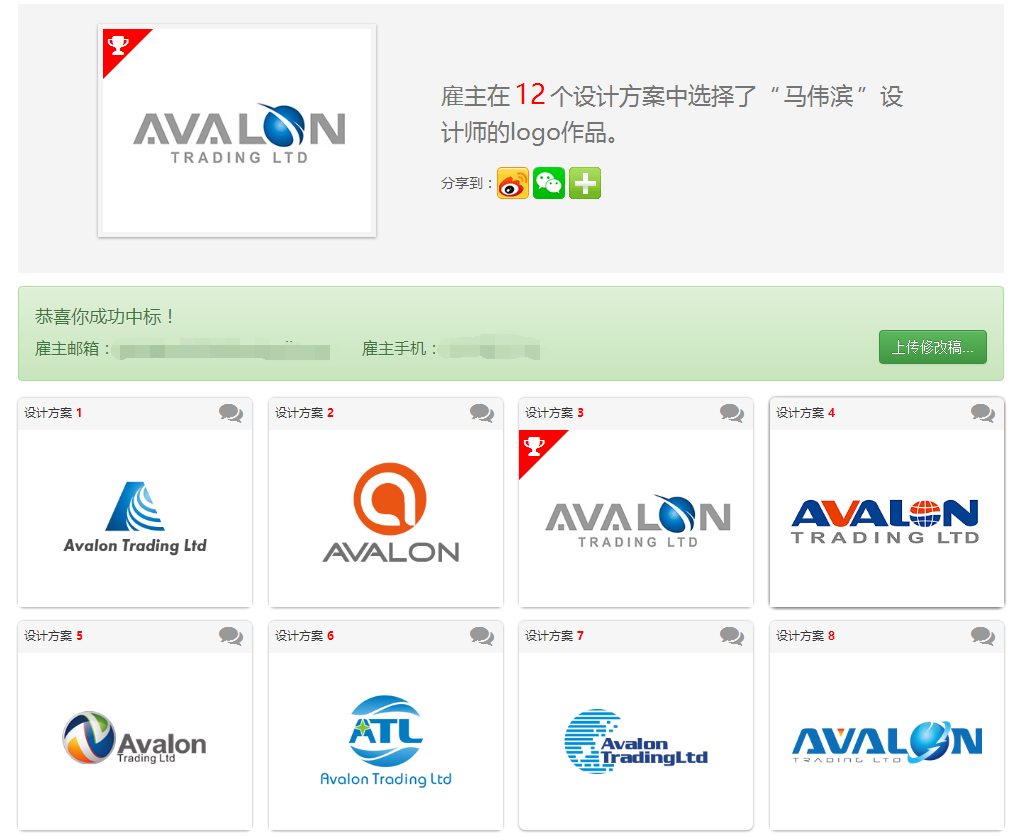Share to Sina Weibo icon
The image size is (1020, 838).
pos(513,183)
